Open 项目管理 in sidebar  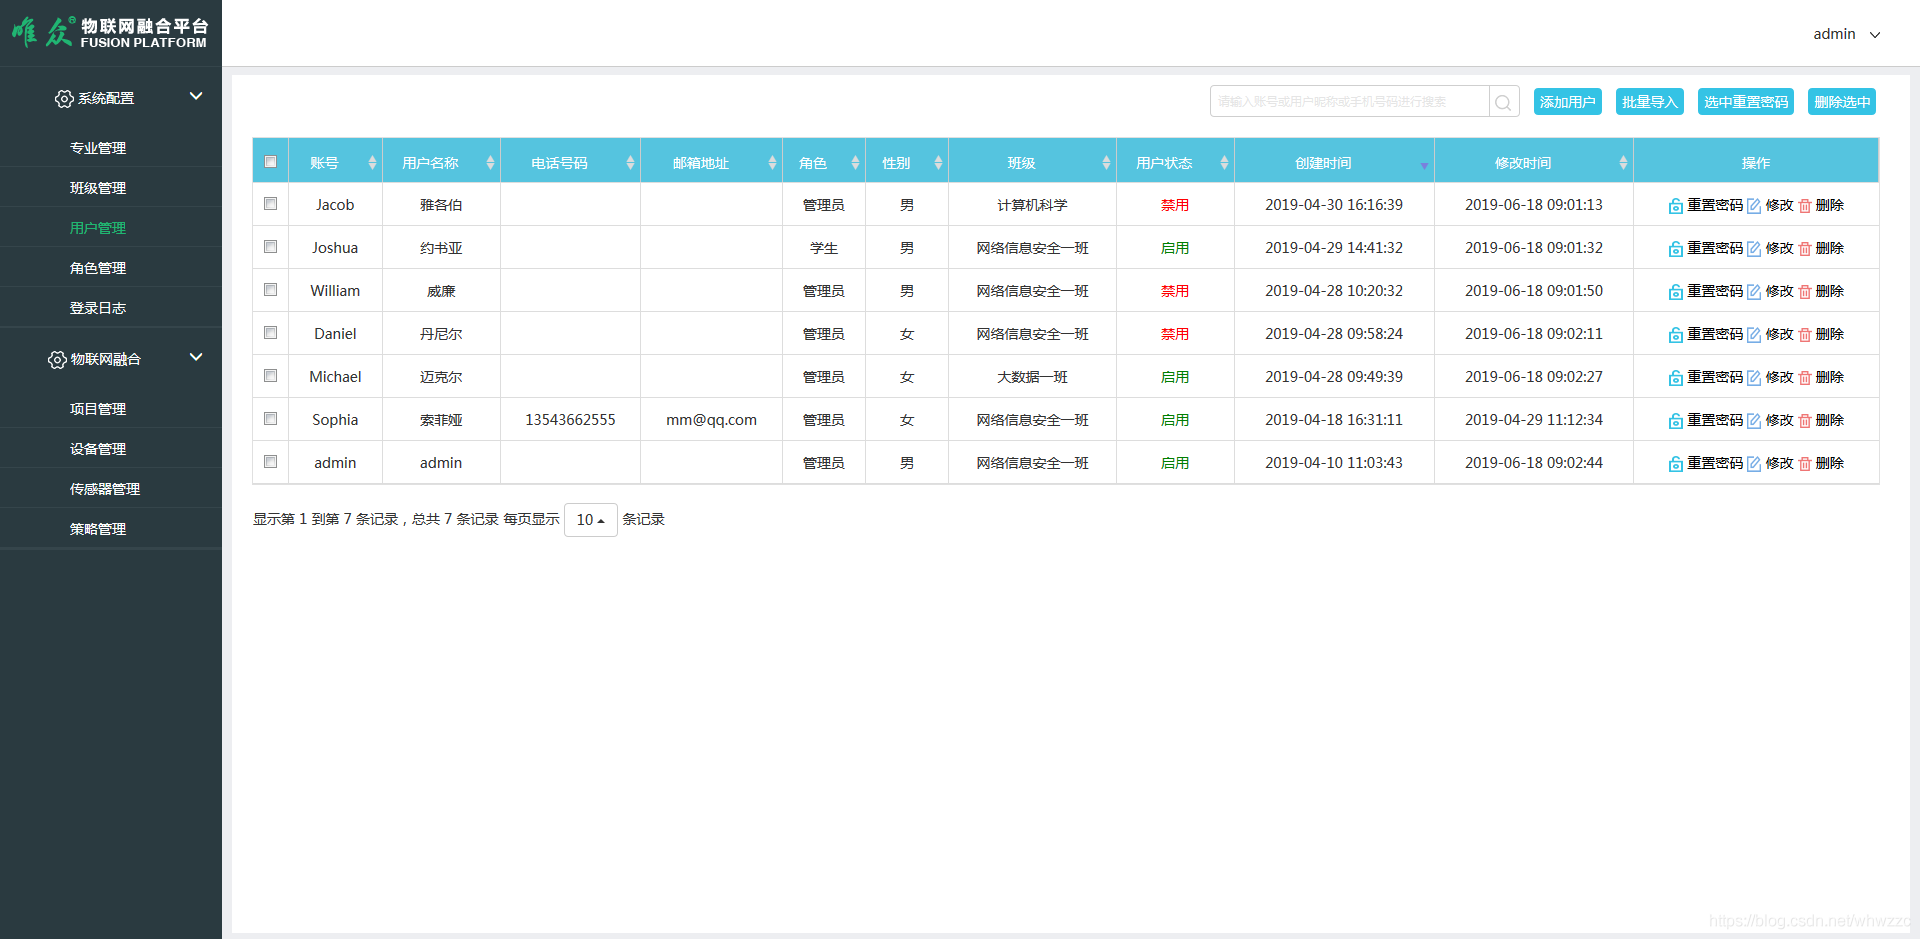98,409
